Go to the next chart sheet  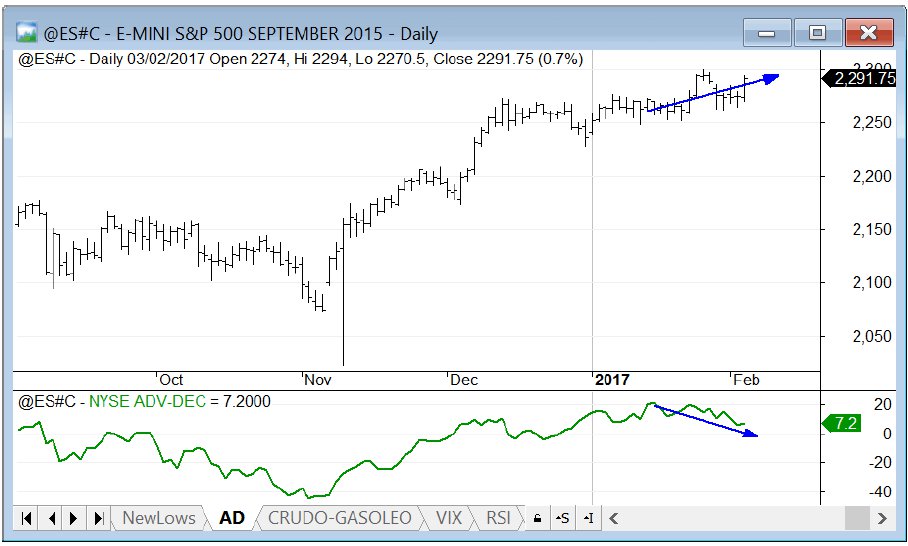74,518
